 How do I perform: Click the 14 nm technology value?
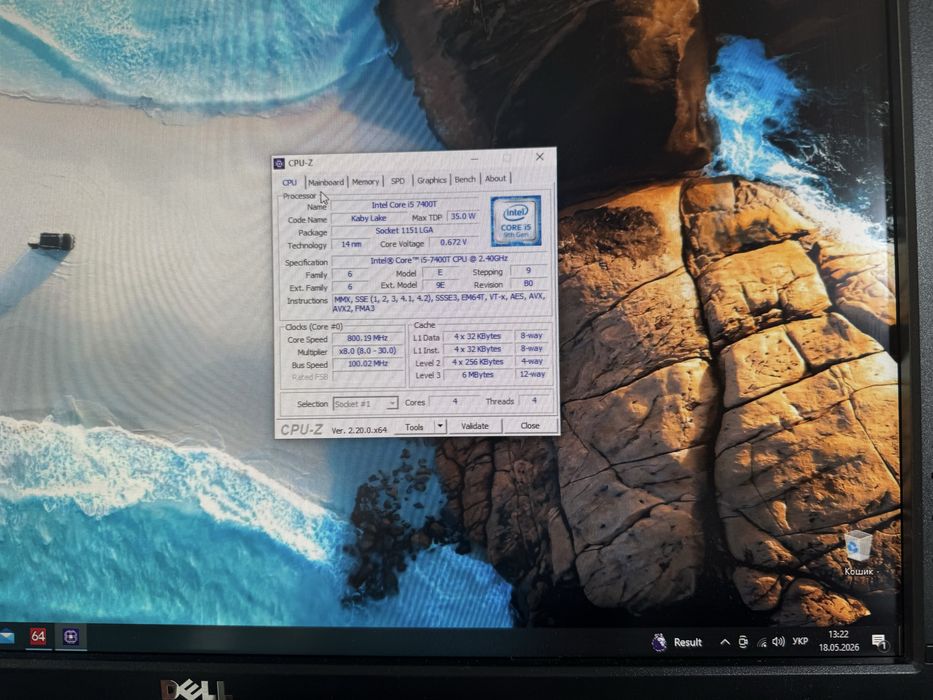pyautogui.click(x=351, y=244)
